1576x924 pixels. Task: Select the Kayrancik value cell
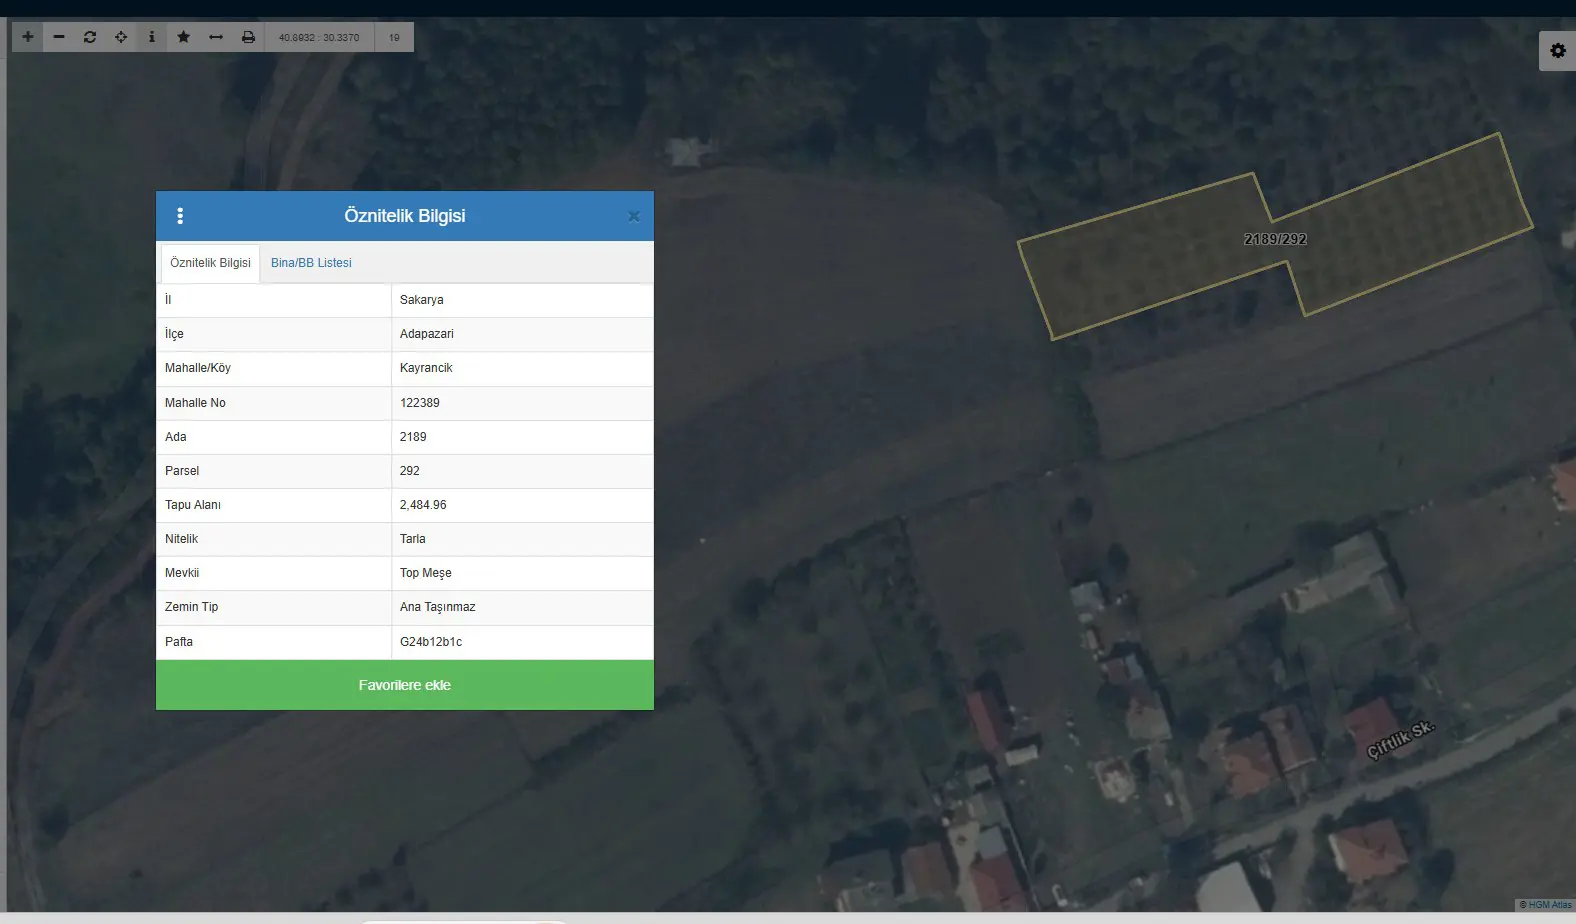click(523, 368)
